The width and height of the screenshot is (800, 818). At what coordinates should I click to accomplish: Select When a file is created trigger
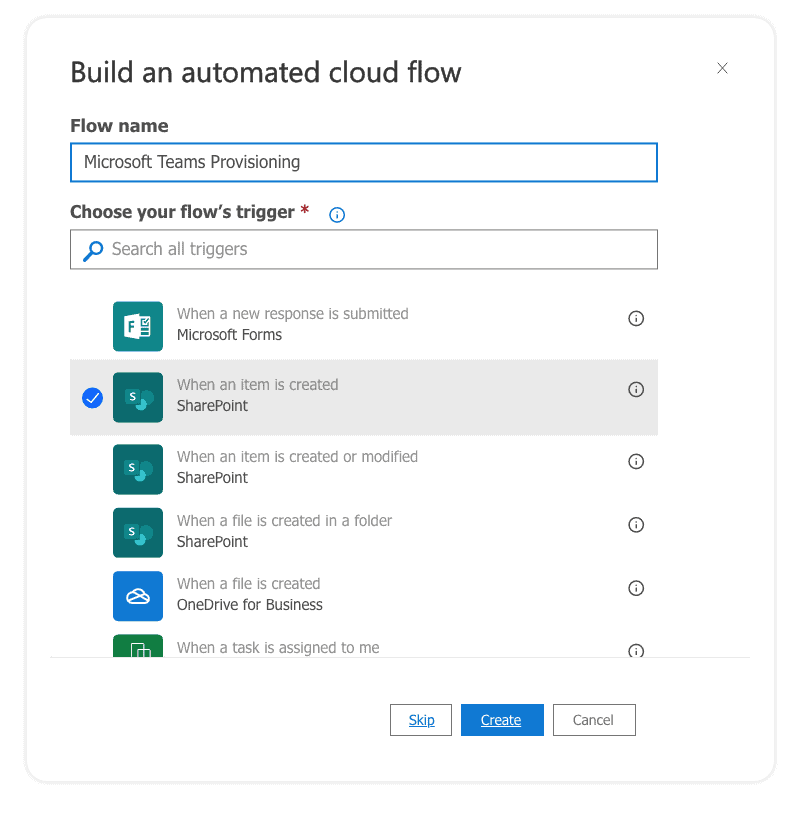(x=364, y=595)
